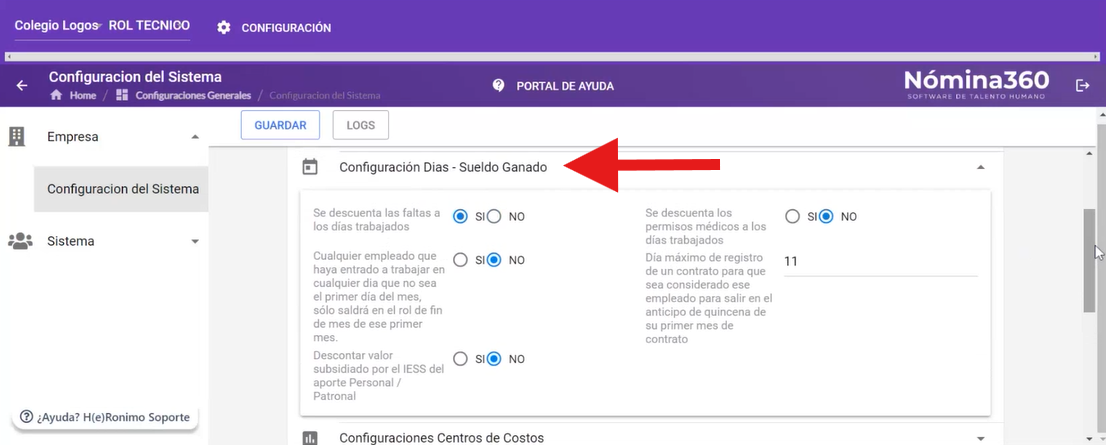Select NO for descontar valor subsidiado IESS
Screen dimensions: 1106x445
click(x=494, y=359)
